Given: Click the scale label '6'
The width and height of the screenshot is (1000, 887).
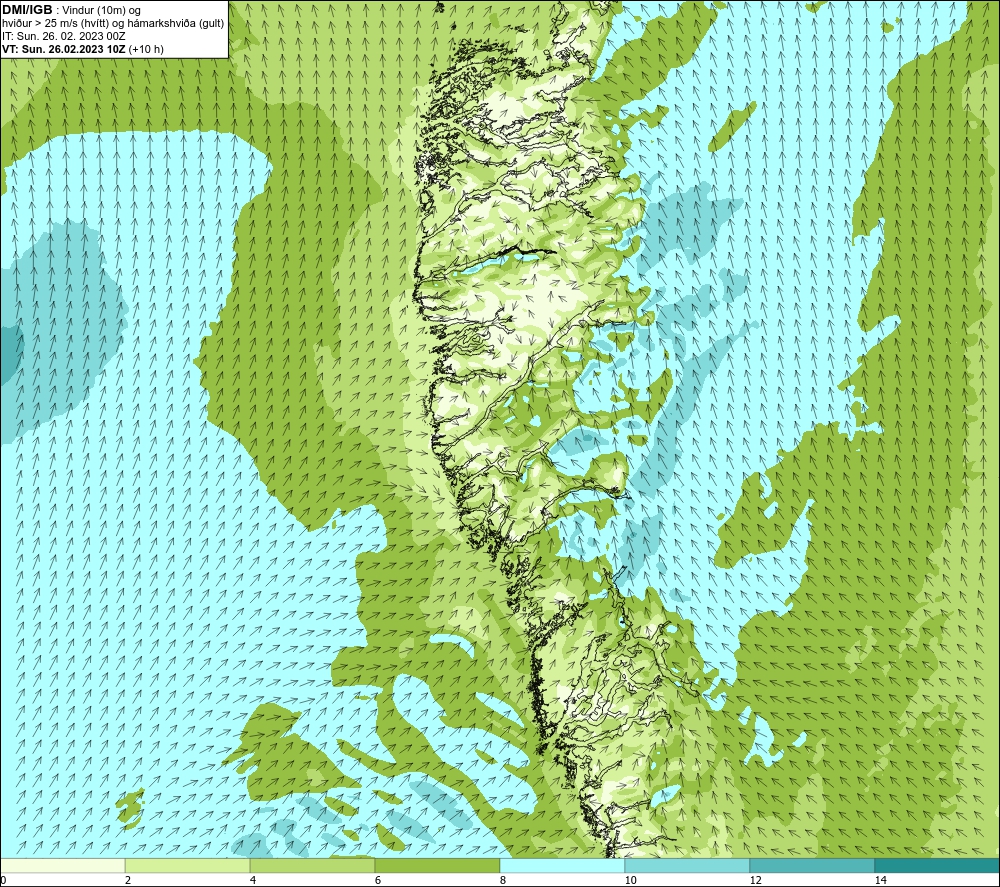Looking at the screenshot, I should pyautogui.click(x=378, y=880).
